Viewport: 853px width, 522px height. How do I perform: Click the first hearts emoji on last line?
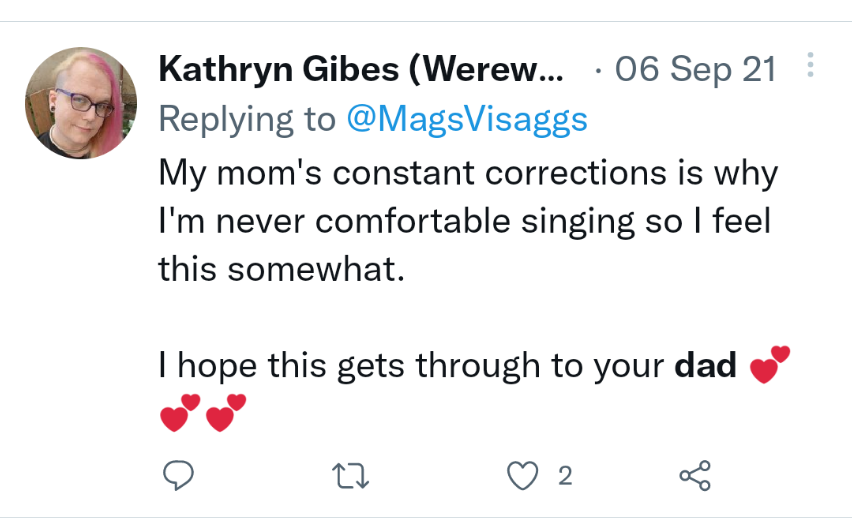tap(180, 413)
